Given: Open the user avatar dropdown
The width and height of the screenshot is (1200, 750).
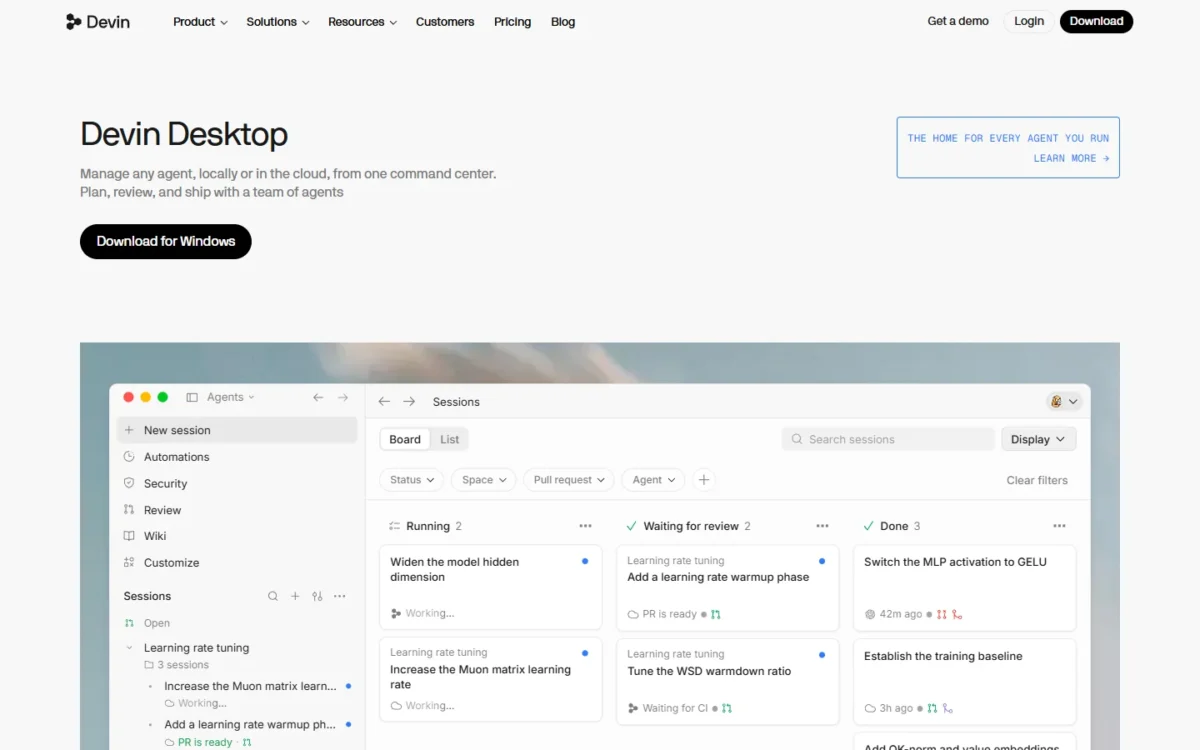Looking at the screenshot, I should [x=1065, y=401].
